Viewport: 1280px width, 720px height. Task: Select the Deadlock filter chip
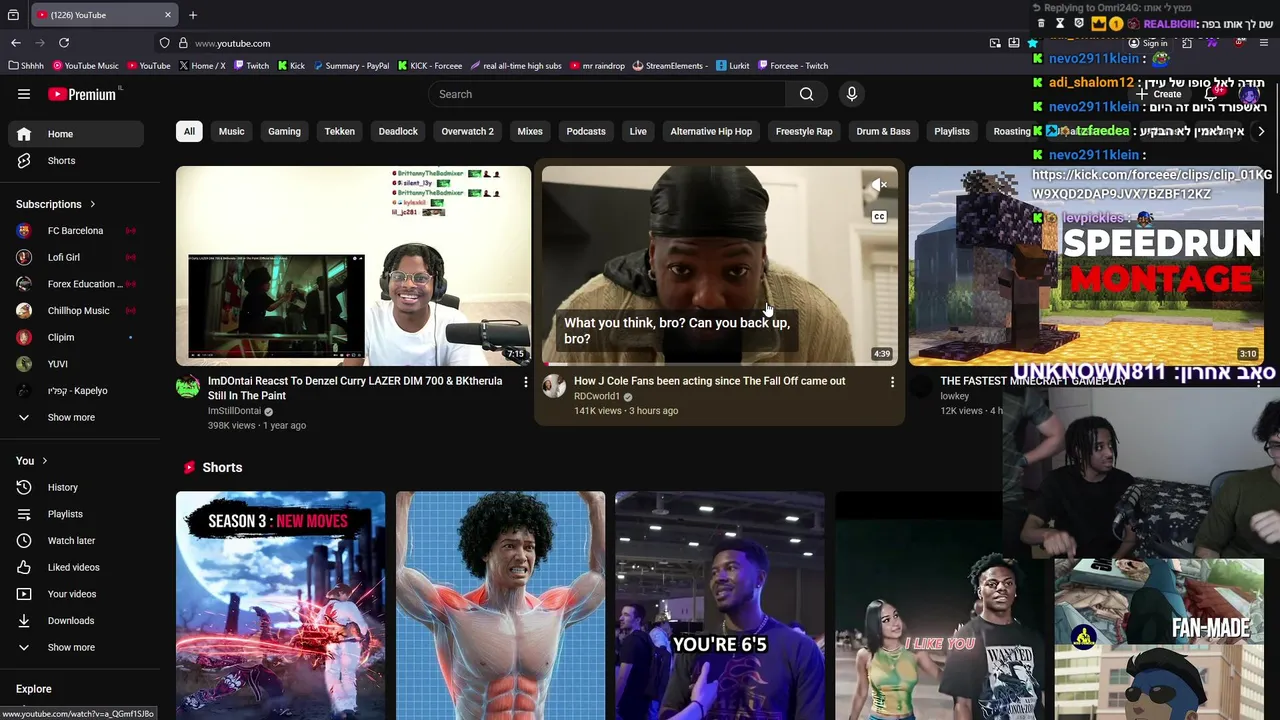tap(398, 131)
